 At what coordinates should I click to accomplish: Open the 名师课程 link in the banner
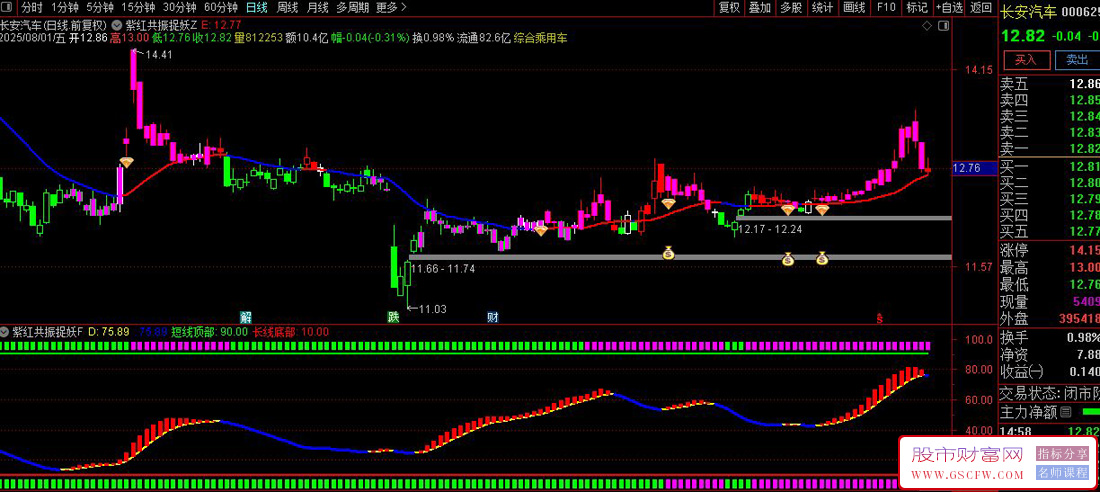tap(1062, 472)
